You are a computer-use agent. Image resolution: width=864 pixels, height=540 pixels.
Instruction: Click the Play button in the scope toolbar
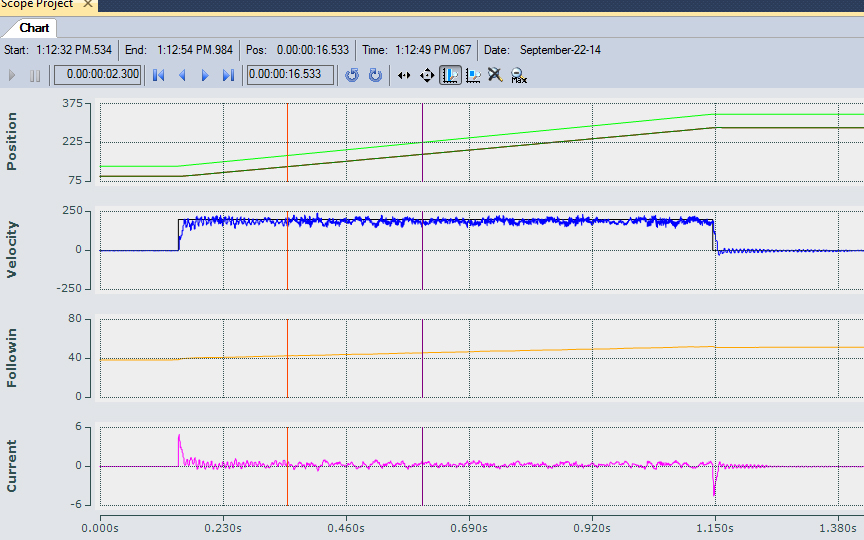point(12,75)
